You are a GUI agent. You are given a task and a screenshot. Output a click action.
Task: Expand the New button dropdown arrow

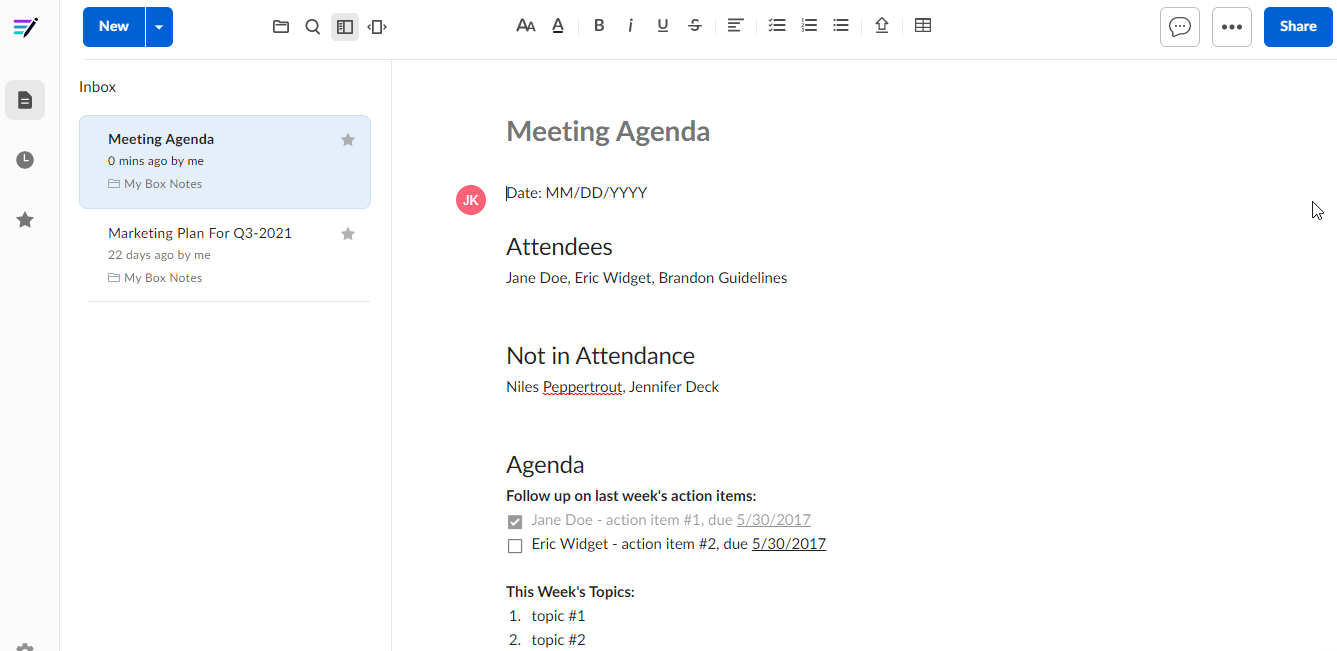click(x=159, y=27)
